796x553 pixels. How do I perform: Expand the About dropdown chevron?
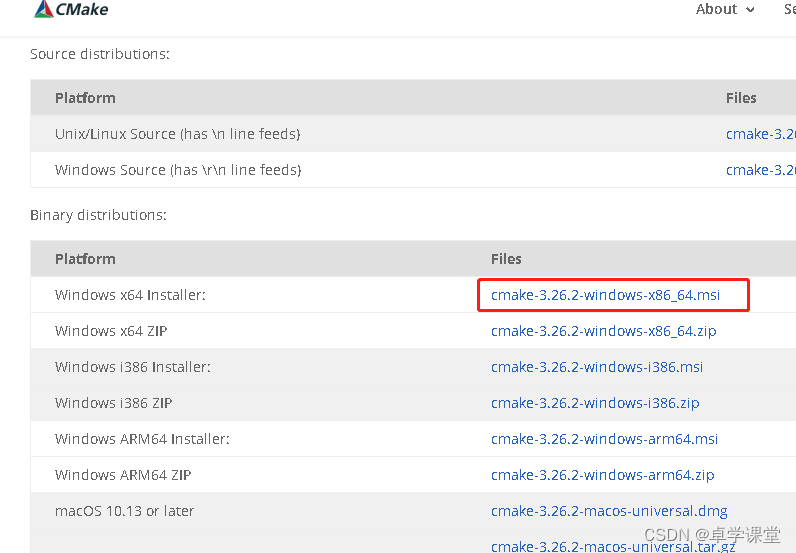coord(750,10)
